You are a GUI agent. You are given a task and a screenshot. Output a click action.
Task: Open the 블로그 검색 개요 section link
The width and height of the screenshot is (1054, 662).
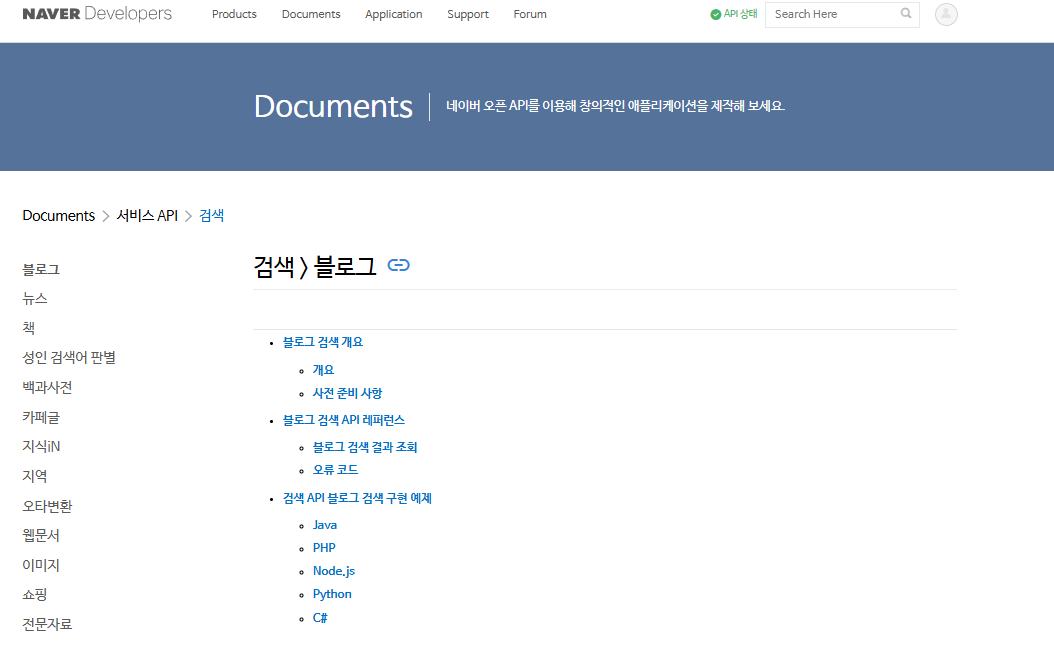(x=323, y=342)
